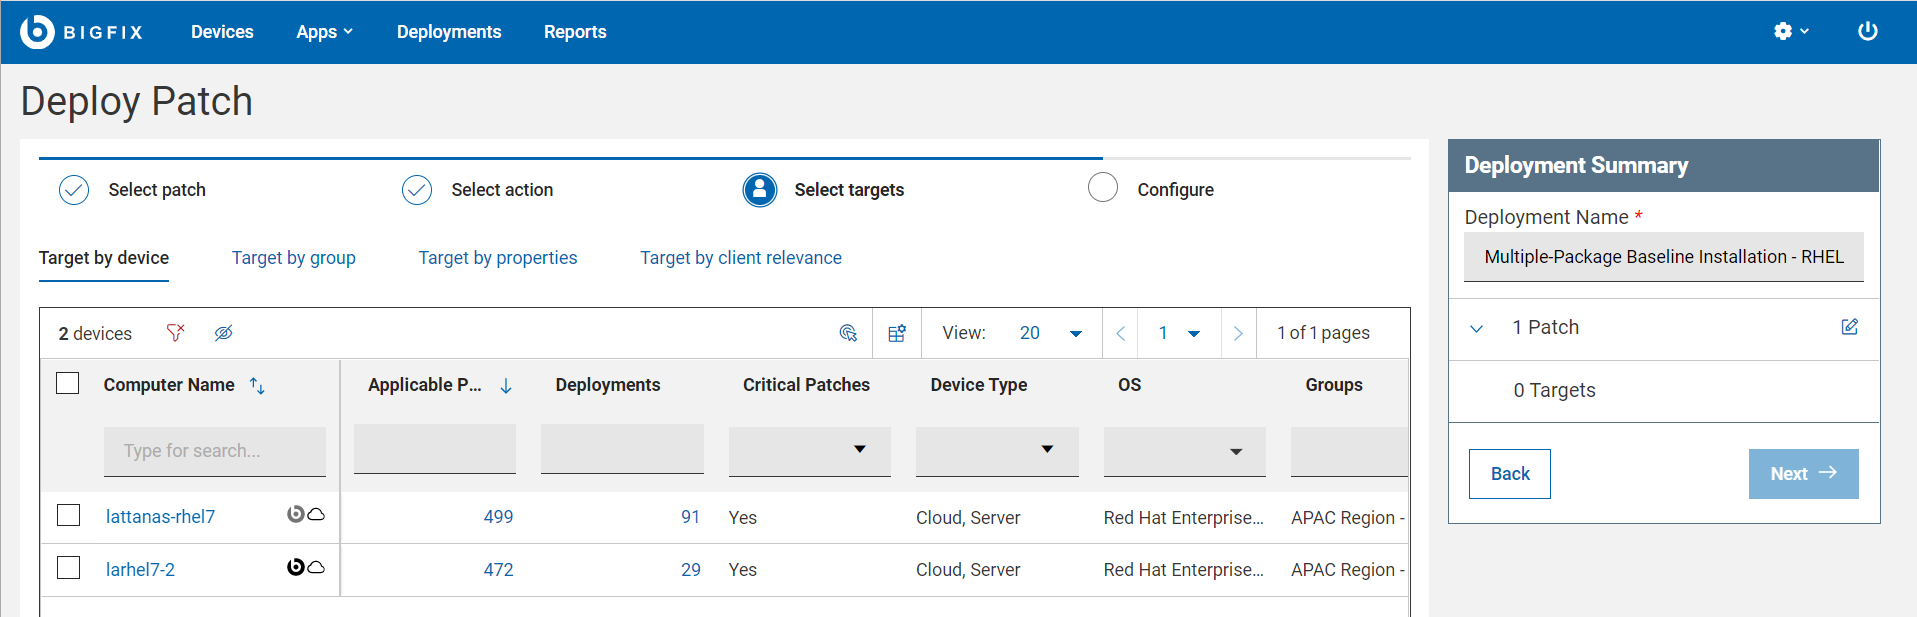Switch to Target by group tab
The image size is (1917, 617).
[x=293, y=258]
